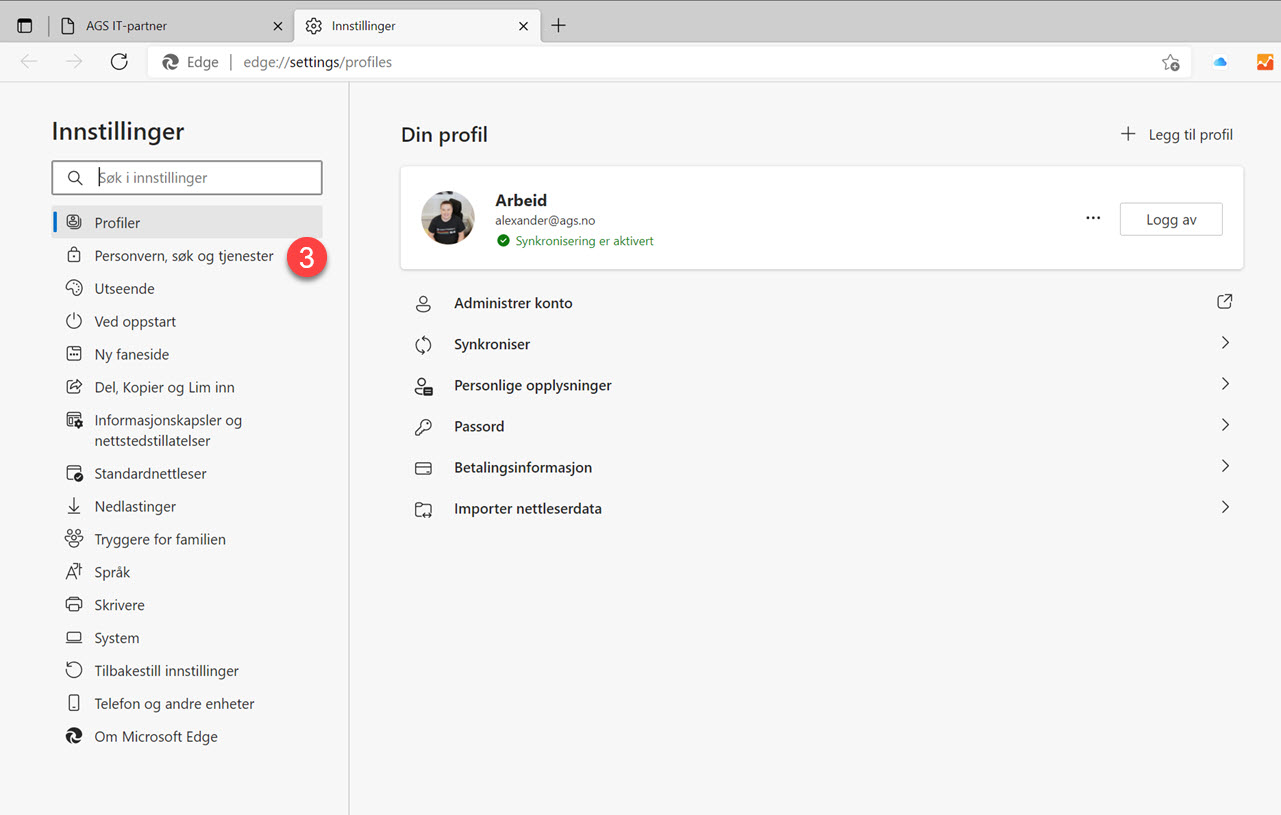The image size is (1281, 815).
Task: Open Om Microsoft Edge section
Action: tap(187, 737)
